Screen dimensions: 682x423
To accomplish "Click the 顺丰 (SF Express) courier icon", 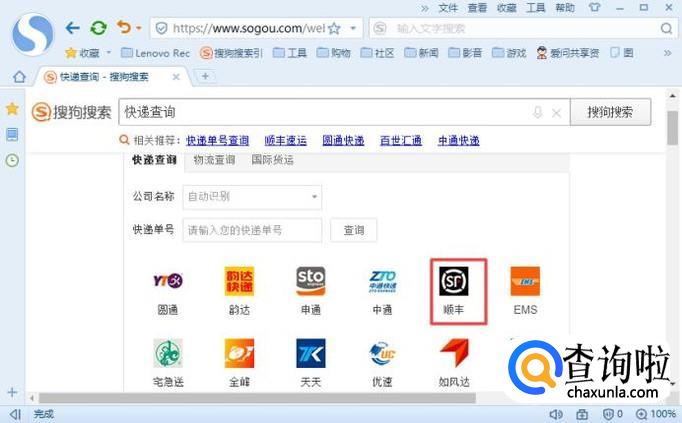I will [x=454, y=282].
